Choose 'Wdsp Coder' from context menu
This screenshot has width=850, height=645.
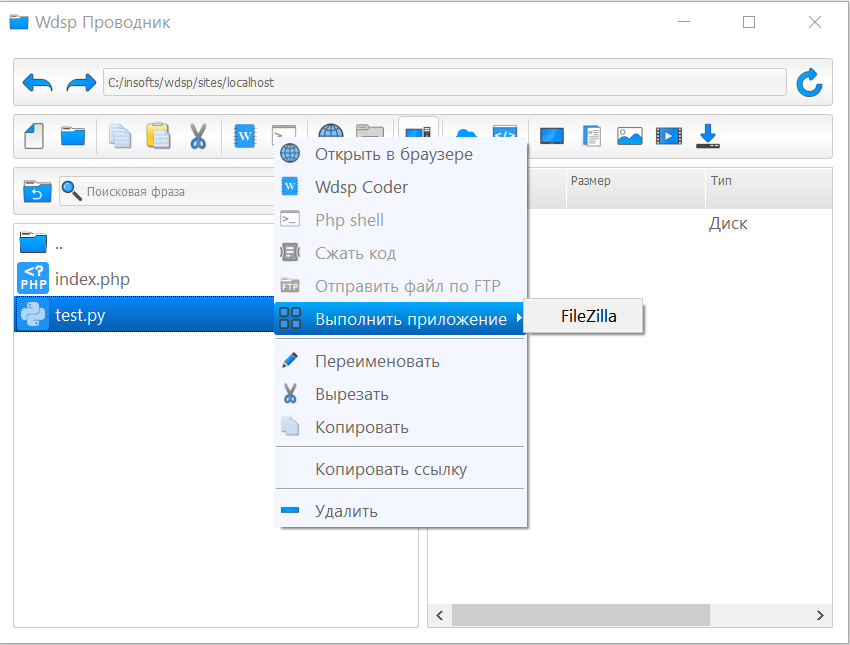coord(401,187)
